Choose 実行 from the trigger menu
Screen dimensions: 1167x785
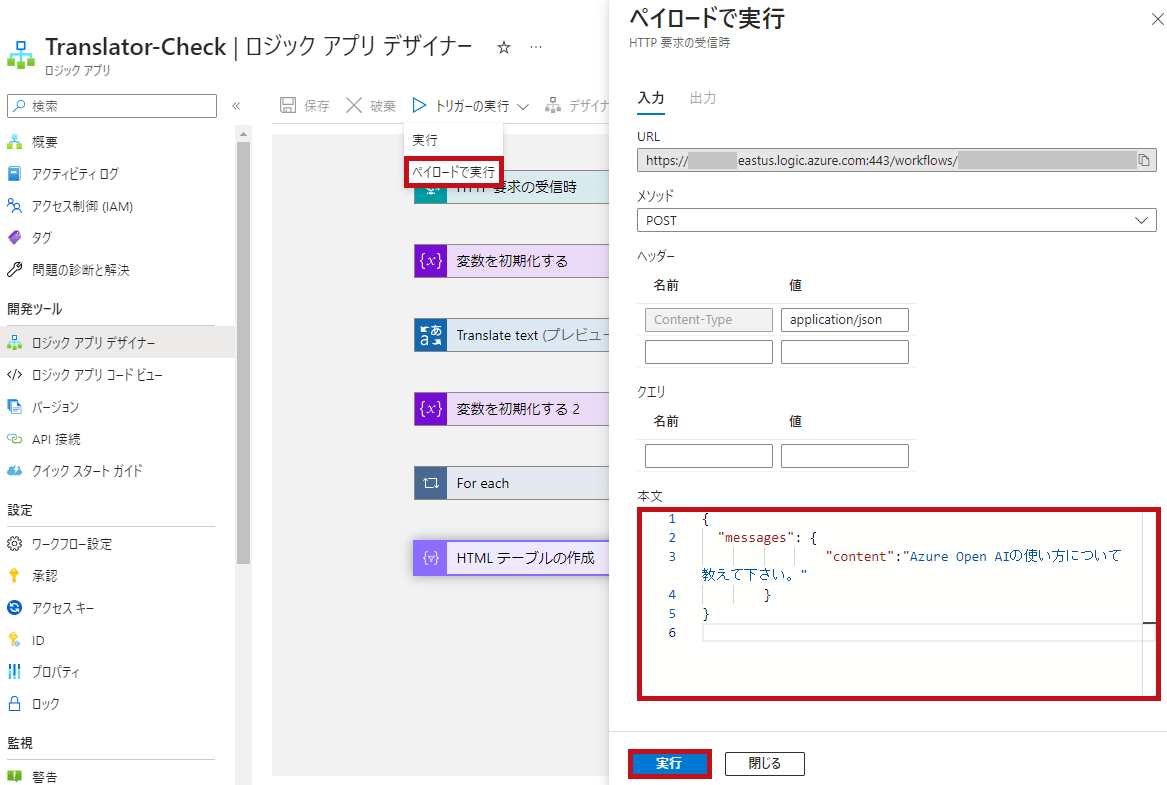453,140
